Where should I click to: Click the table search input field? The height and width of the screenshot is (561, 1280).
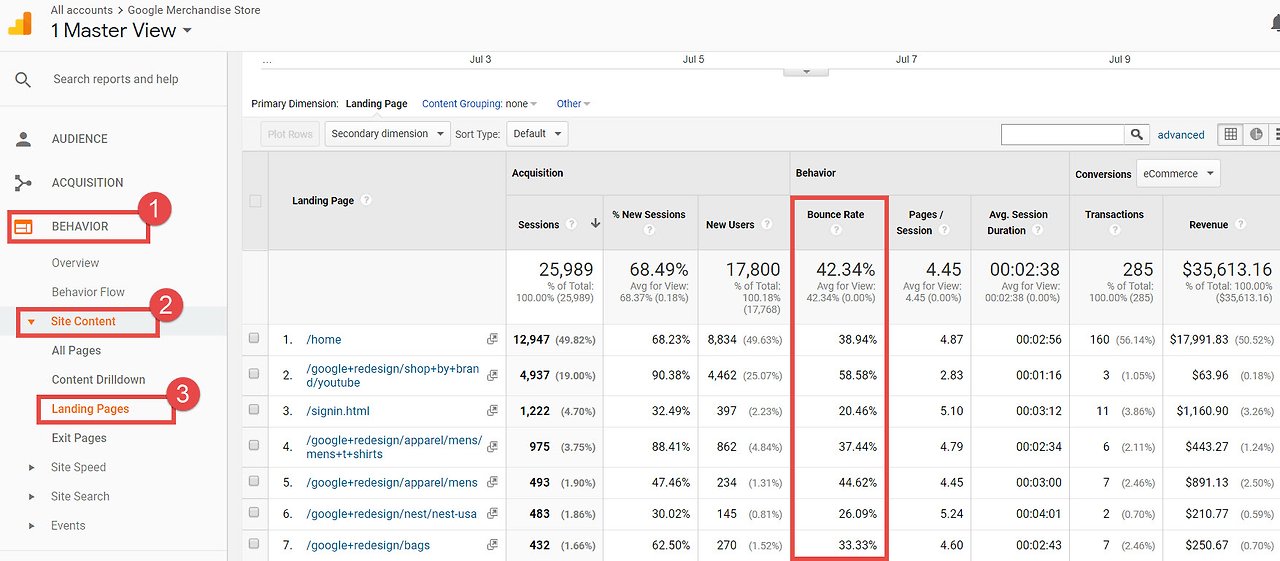coord(1063,134)
